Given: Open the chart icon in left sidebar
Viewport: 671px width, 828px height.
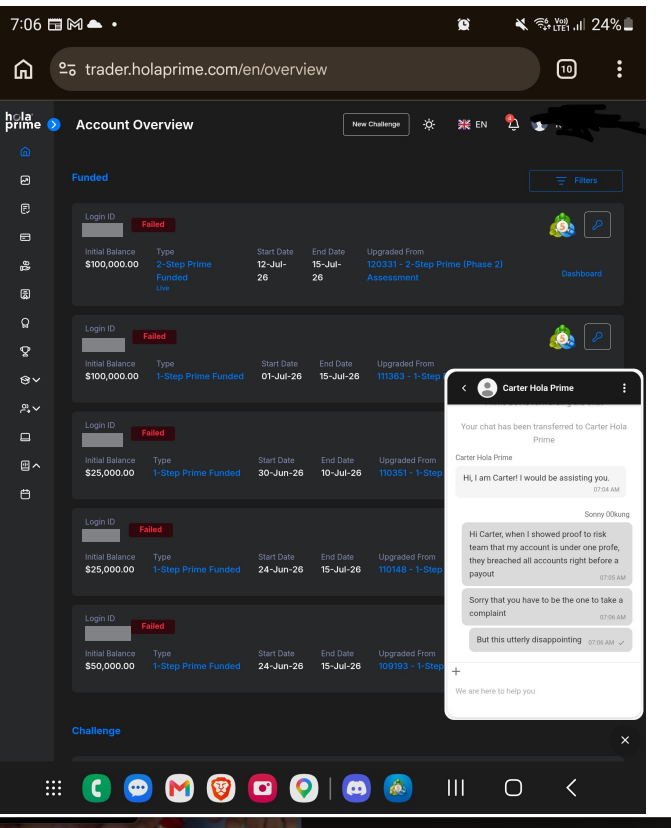Looking at the screenshot, I should [x=25, y=181].
